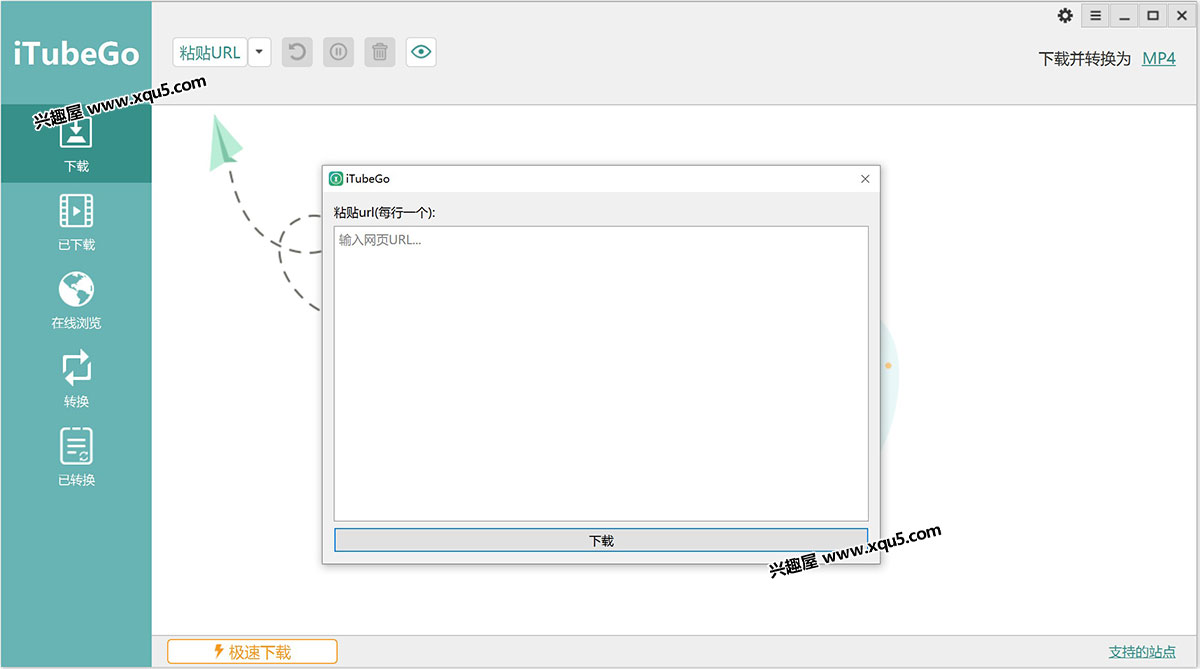Image resolution: width=1200 pixels, height=669 pixels.
Task: Open the 已下载 downloaded list
Action: click(x=76, y=222)
